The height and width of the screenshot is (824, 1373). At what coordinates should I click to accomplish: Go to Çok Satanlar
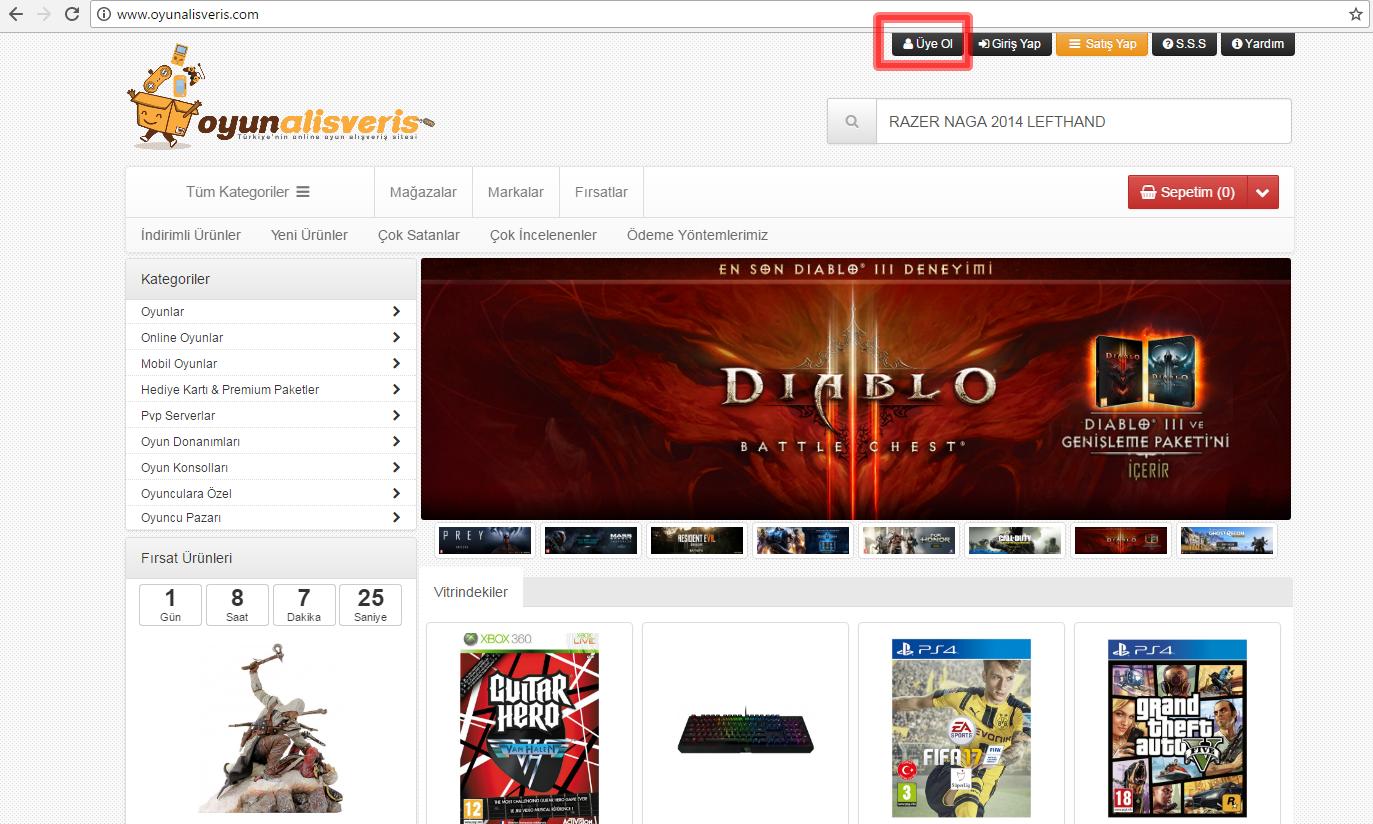point(419,235)
